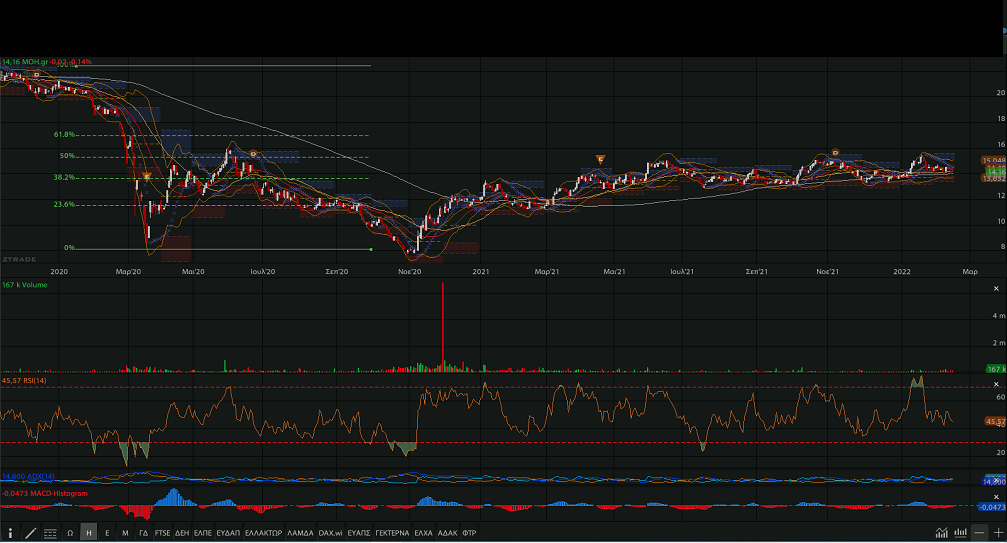Select the Ω timeframe button
This screenshot has height=543, width=1007.
click(x=70, y=533)
